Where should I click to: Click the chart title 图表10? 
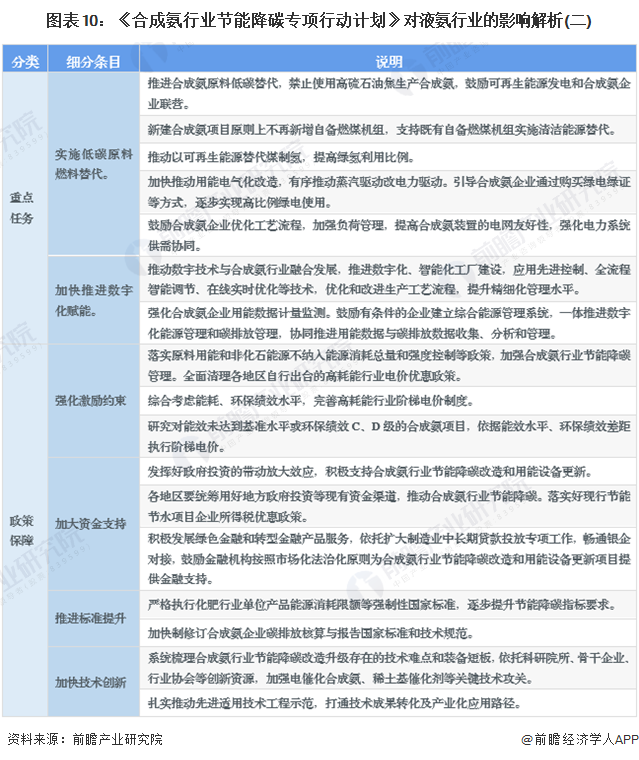(319, 21)
